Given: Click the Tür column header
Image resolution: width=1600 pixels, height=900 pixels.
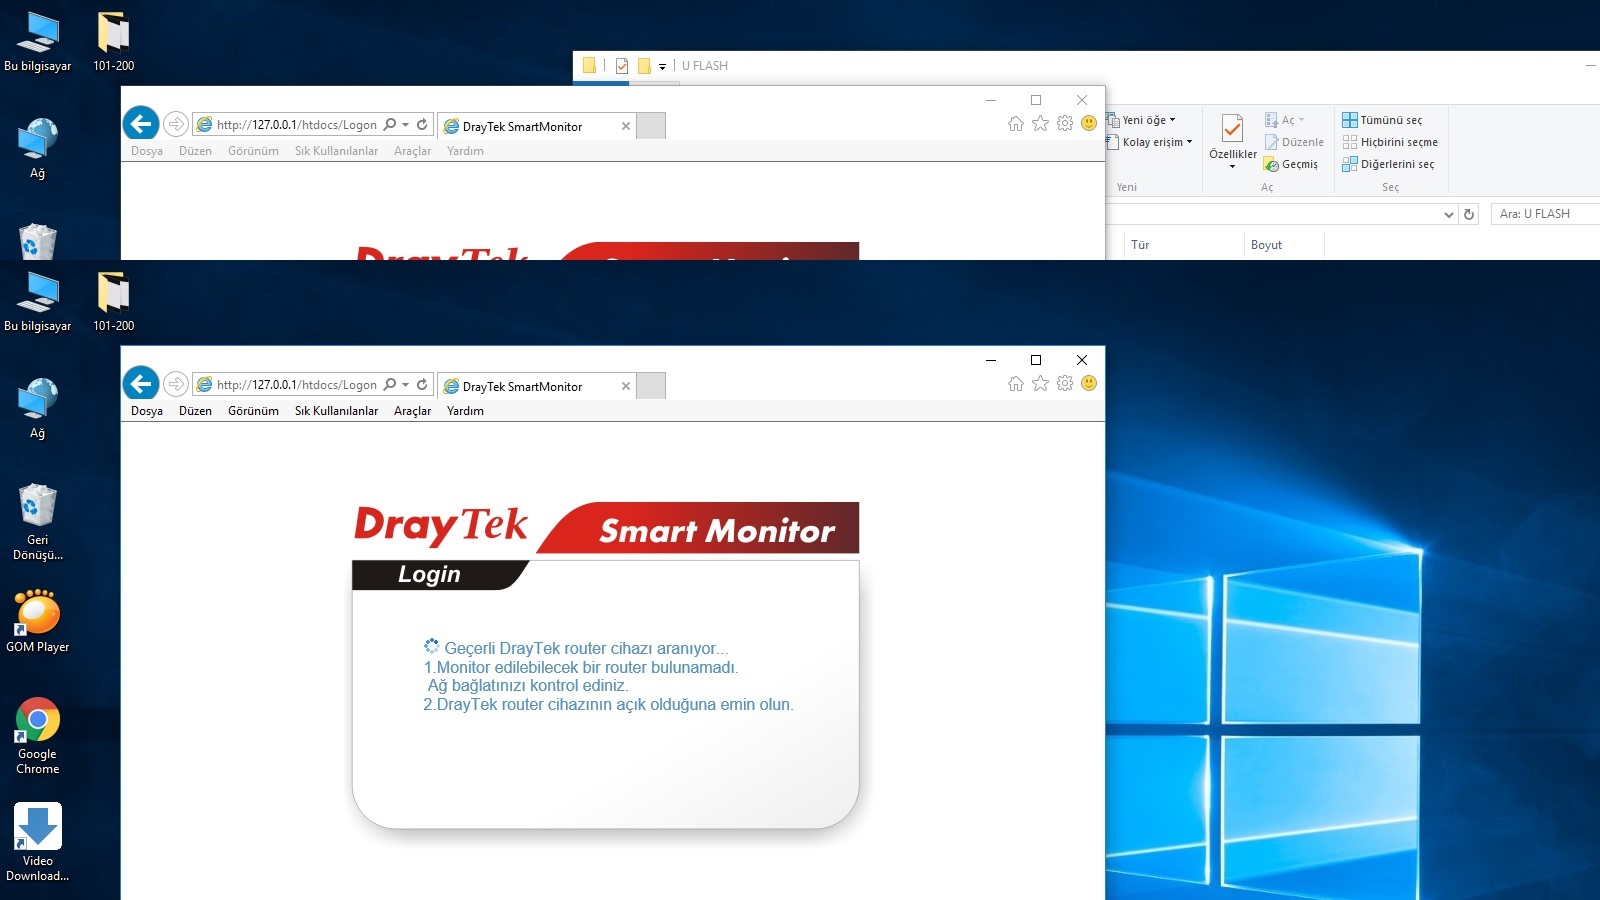Looking at the screenshot, I should pyautogui.click(x=1140, y=245).
